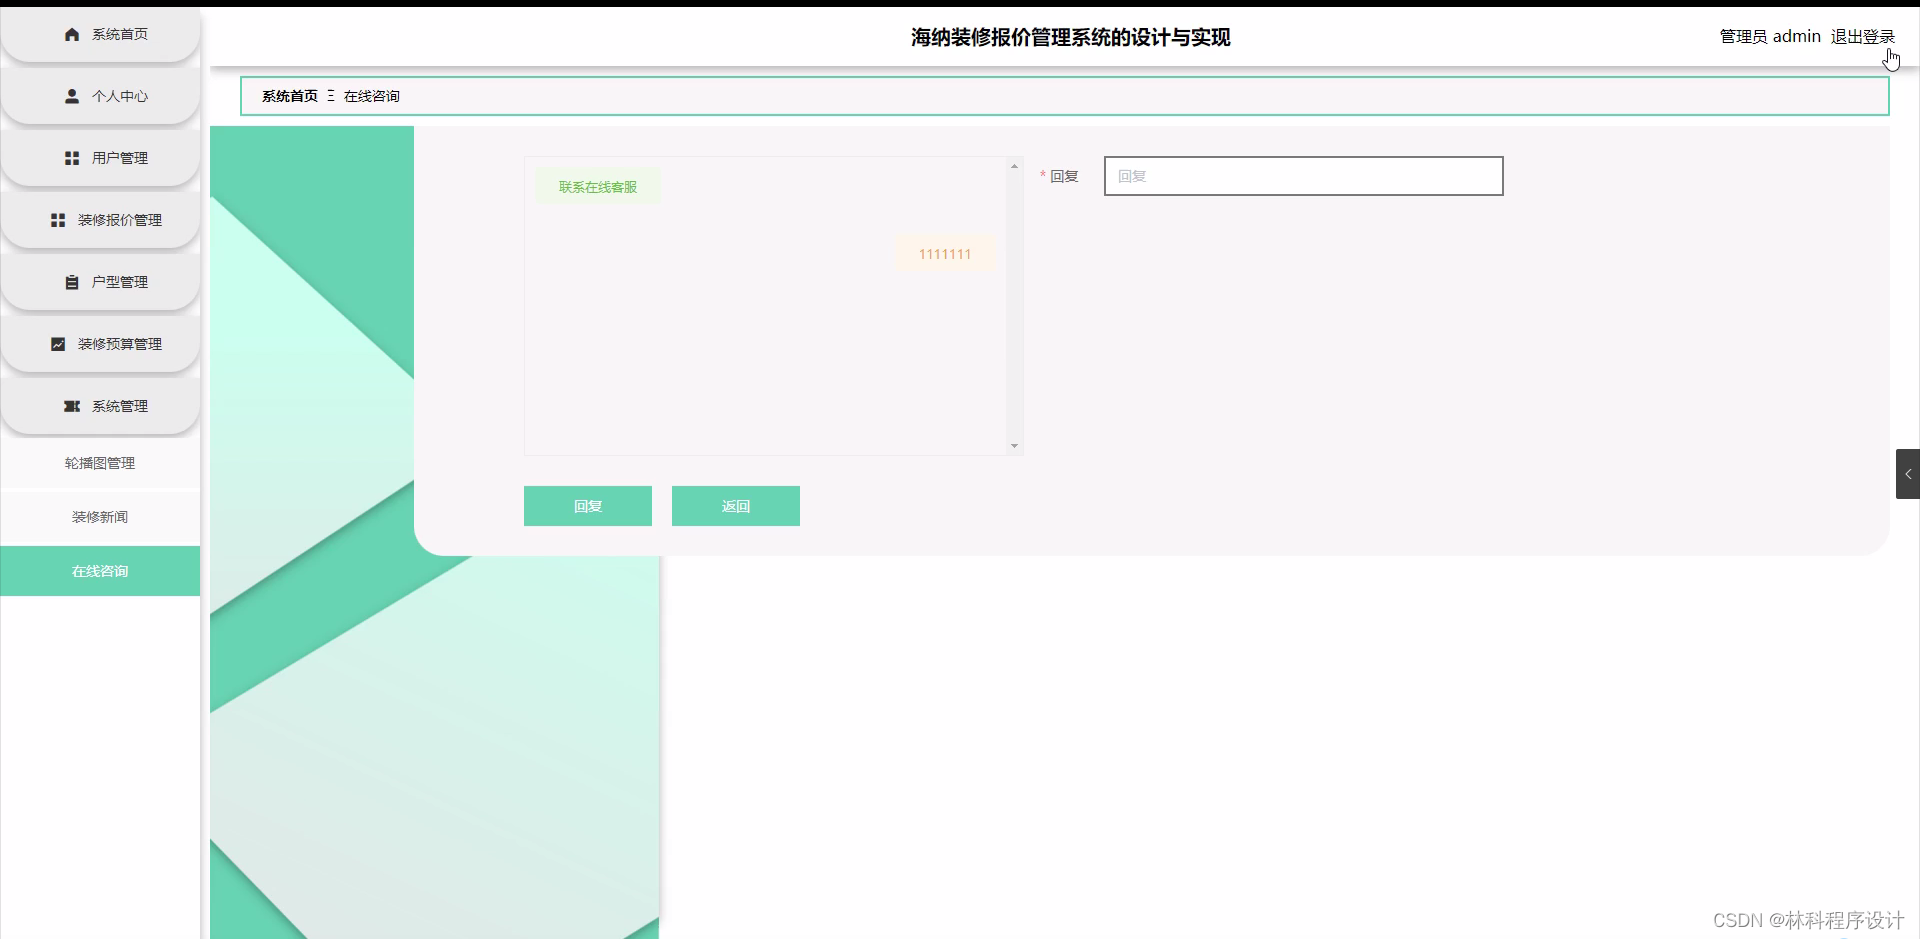
Task: Open the 轮播图管理 submenu item
Action: click(x=100, y=463)
